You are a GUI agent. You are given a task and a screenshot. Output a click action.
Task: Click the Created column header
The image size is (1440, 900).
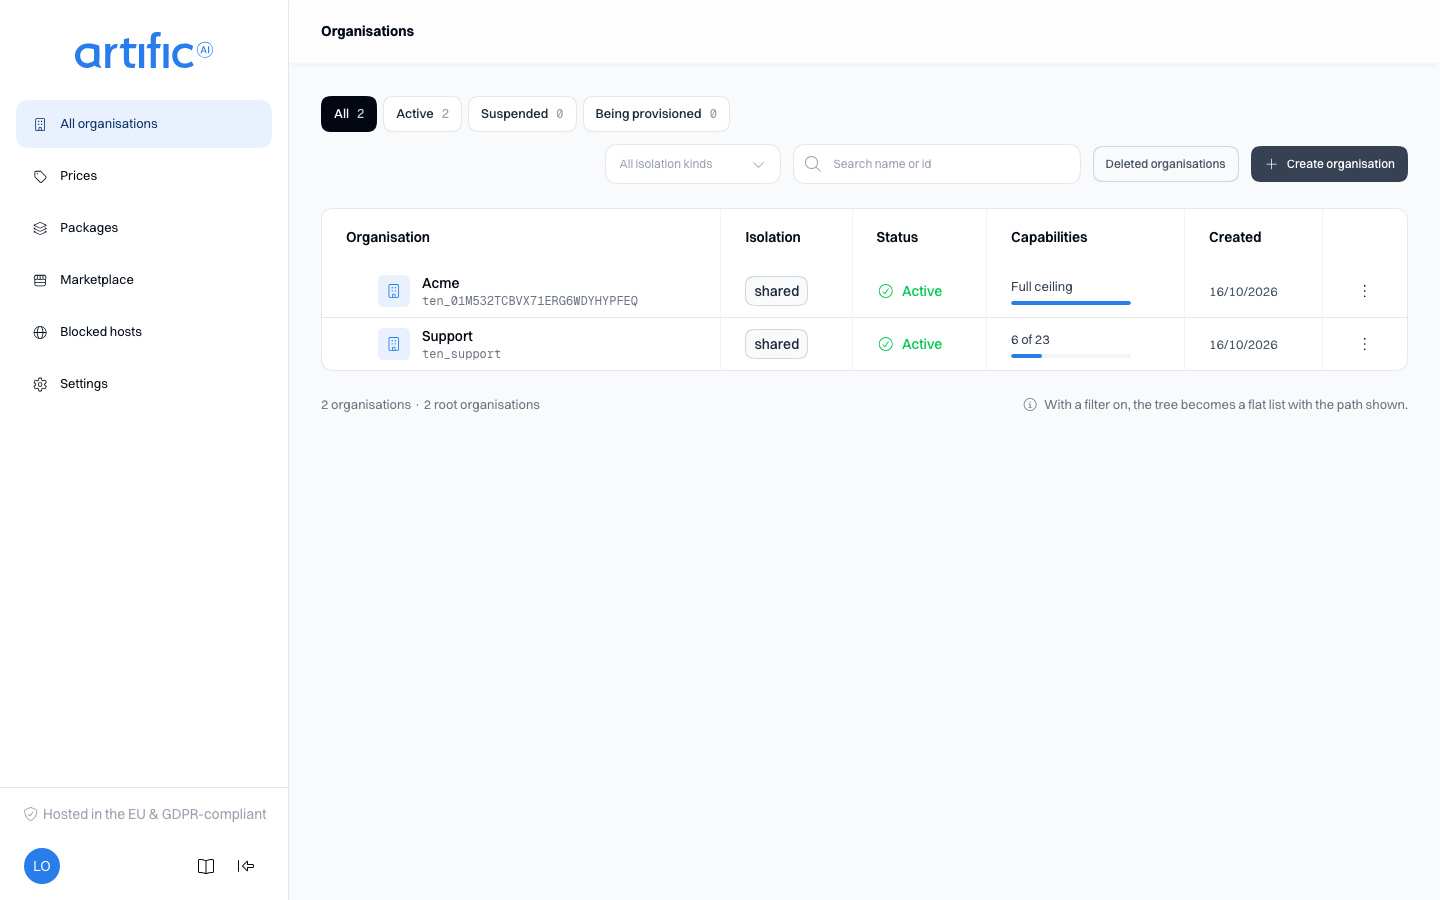pyautogui.click(x=1235, y=237)
